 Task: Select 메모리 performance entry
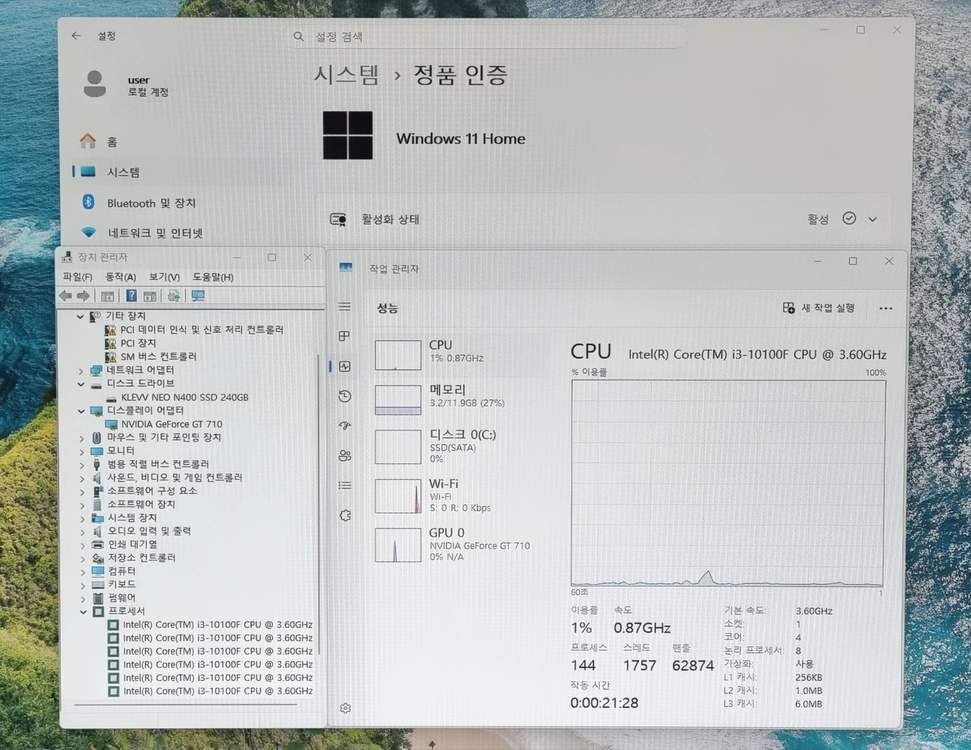pos(458,399)
